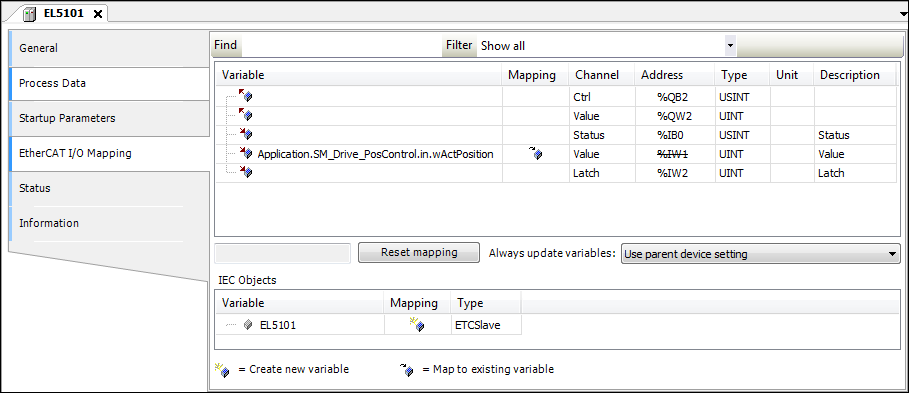The image size is (909, 393).
Task: Click create-new-variable icon in EL5101 mapping cell
Action: [x=417, y=325]
